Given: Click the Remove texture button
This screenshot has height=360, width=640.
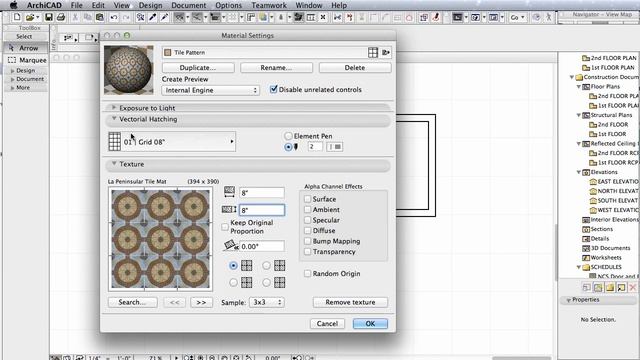Looking at the screenshot, I should tap(350, 302).
